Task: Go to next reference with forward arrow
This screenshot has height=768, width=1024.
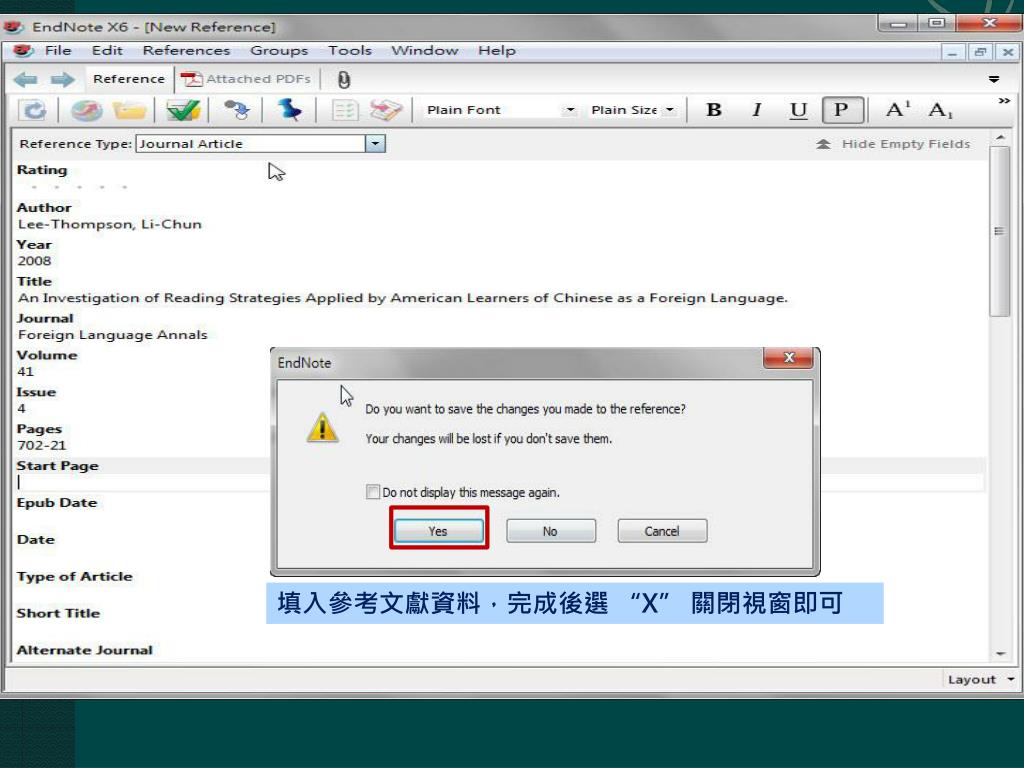Action: (x=63, y=80)
